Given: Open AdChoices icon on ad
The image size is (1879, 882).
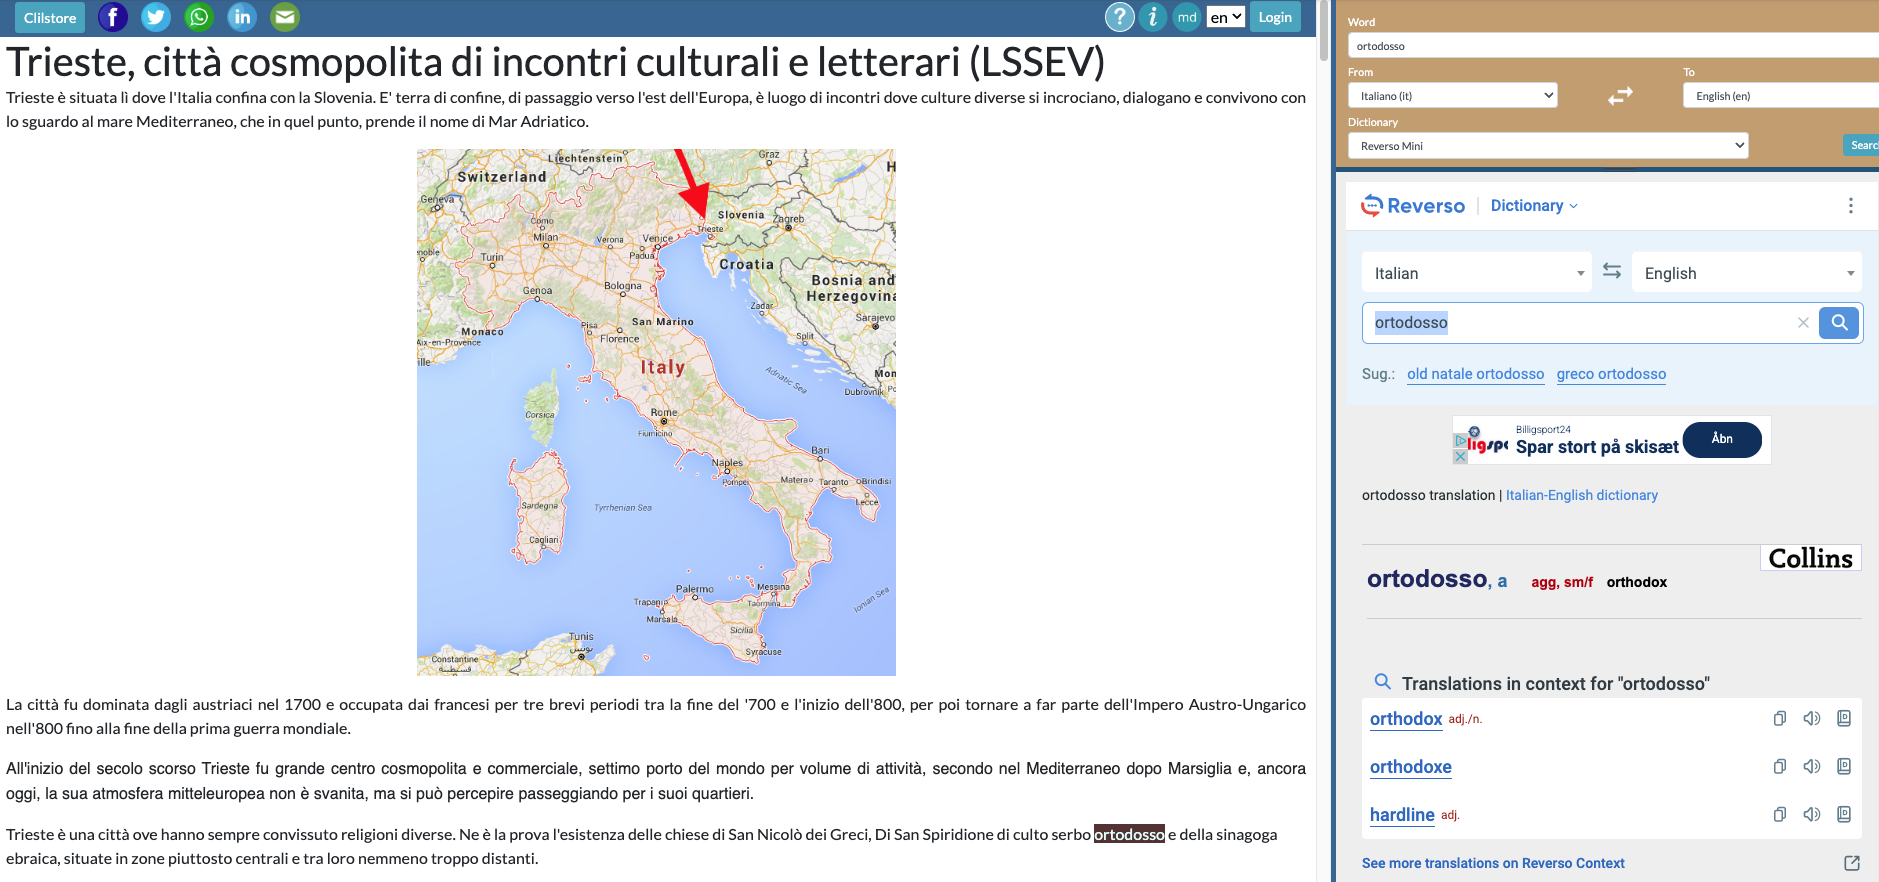Looking at the screenshot, I should coord(1460,441).
